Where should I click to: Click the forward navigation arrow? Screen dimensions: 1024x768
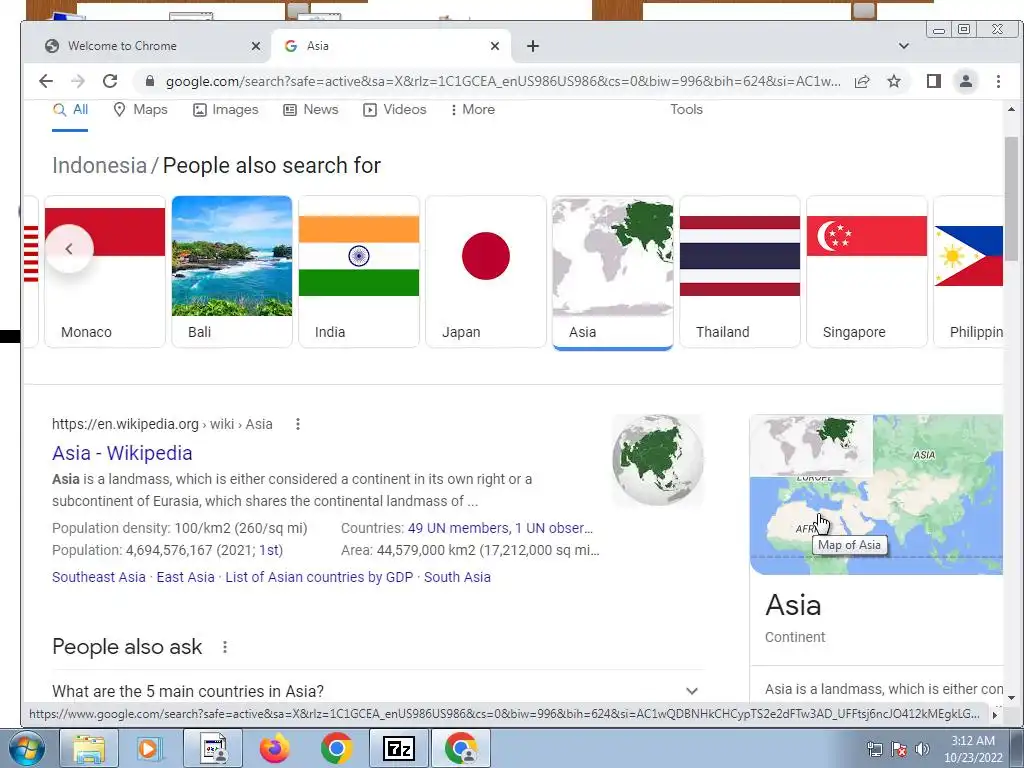pyautogui.click(x=78, y=81)
